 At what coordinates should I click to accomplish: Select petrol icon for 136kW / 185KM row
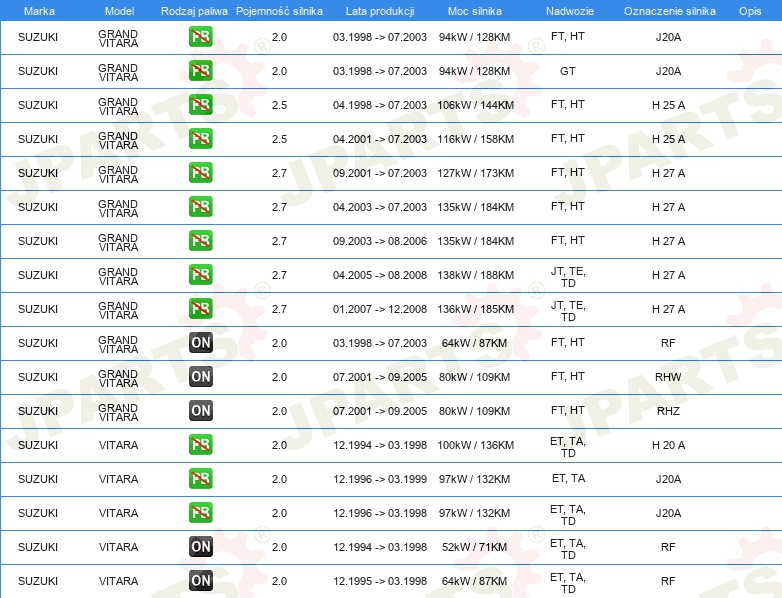click(200, 308)
